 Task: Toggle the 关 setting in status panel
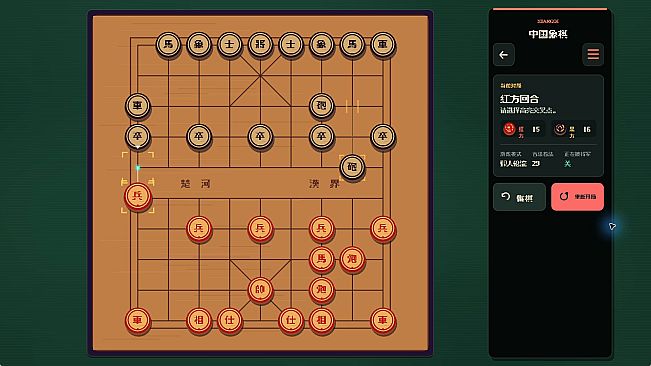[568, 163]
